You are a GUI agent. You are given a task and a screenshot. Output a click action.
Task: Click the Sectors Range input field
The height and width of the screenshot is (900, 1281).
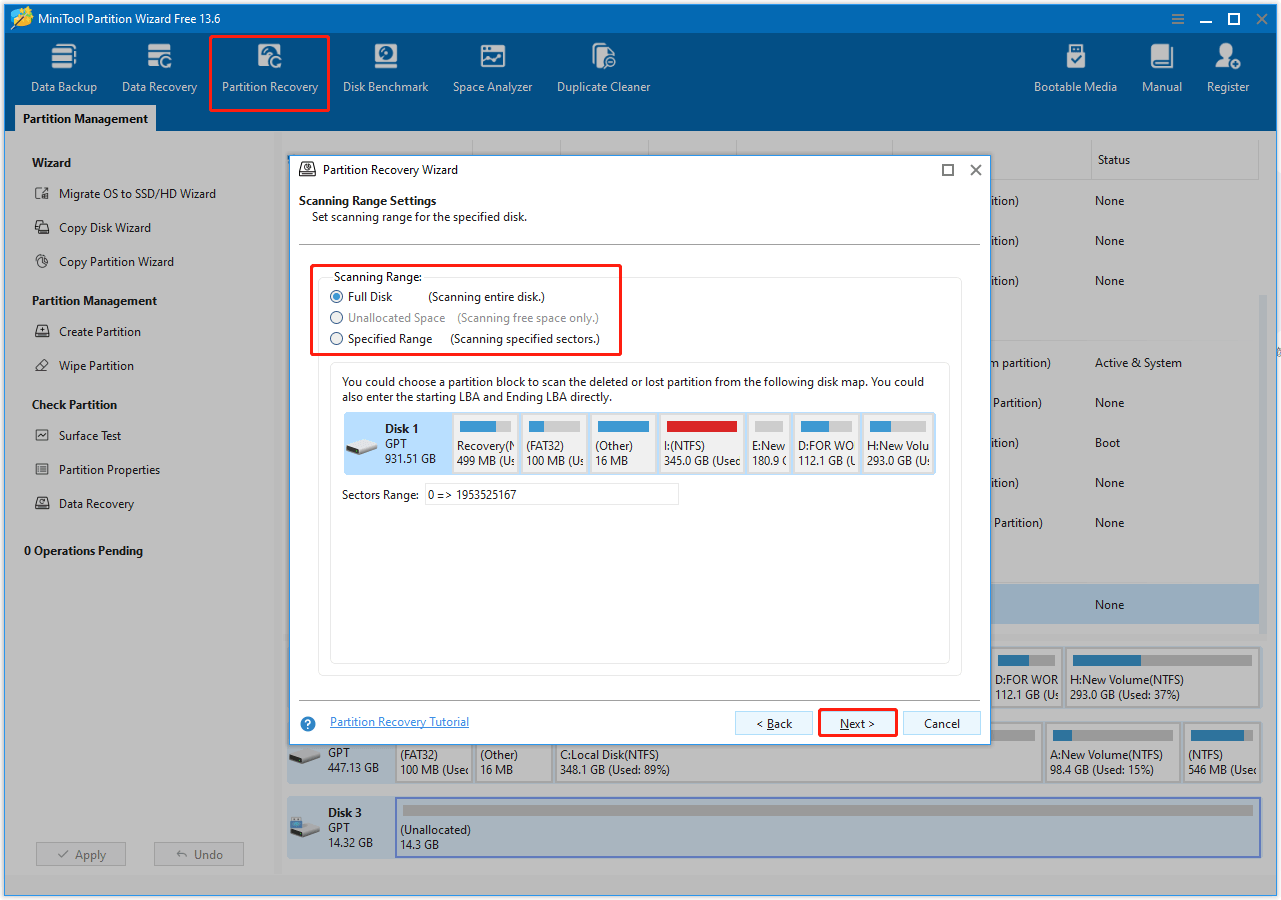click(x=551, y=494)
